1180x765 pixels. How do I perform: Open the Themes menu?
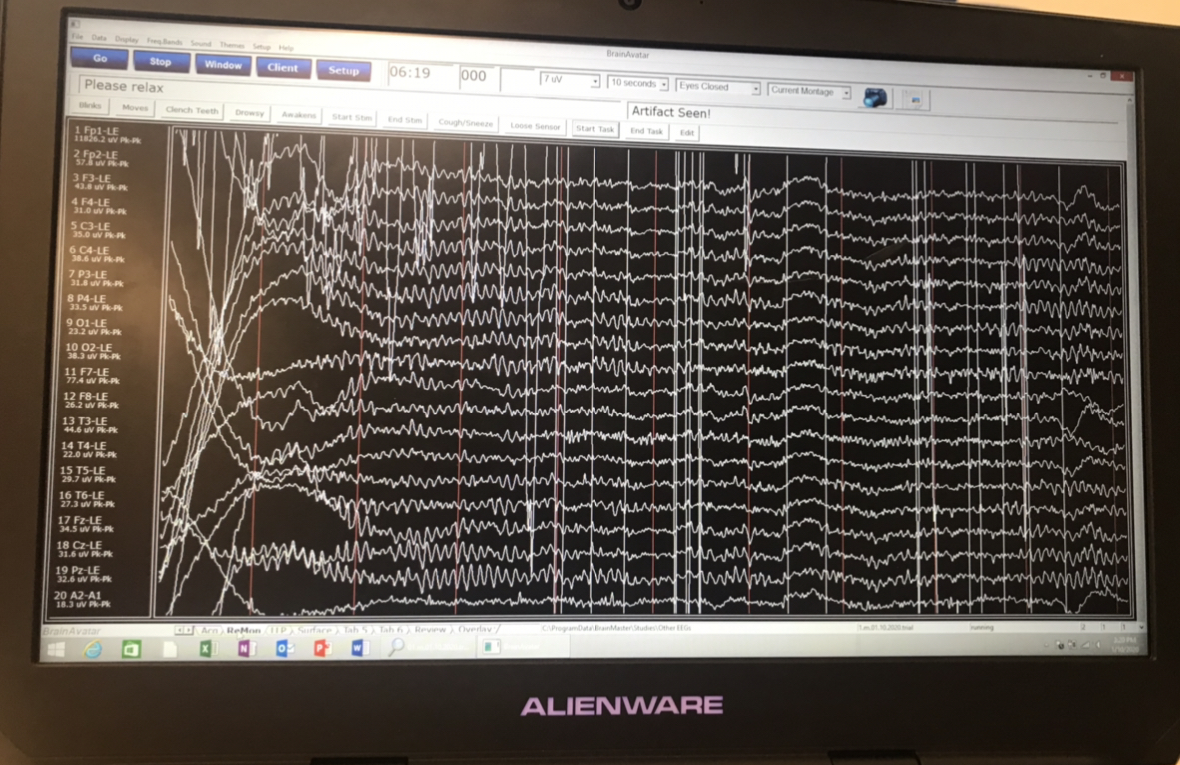(232, 44)
